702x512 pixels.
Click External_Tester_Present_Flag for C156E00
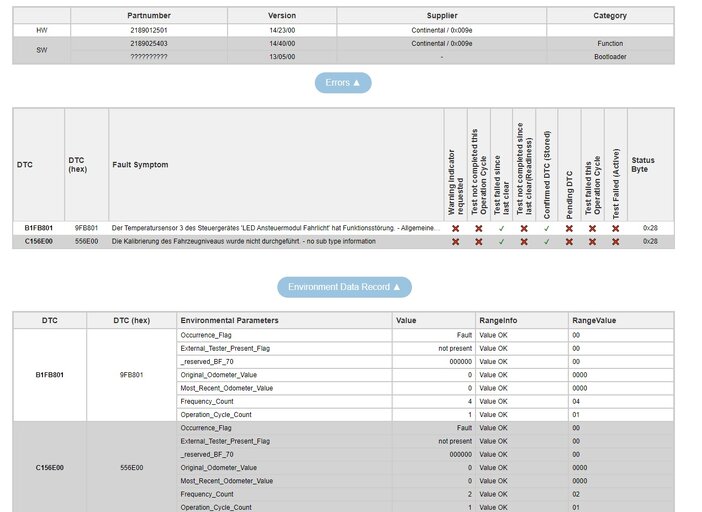pyautogui.click(x=225, y=441)
